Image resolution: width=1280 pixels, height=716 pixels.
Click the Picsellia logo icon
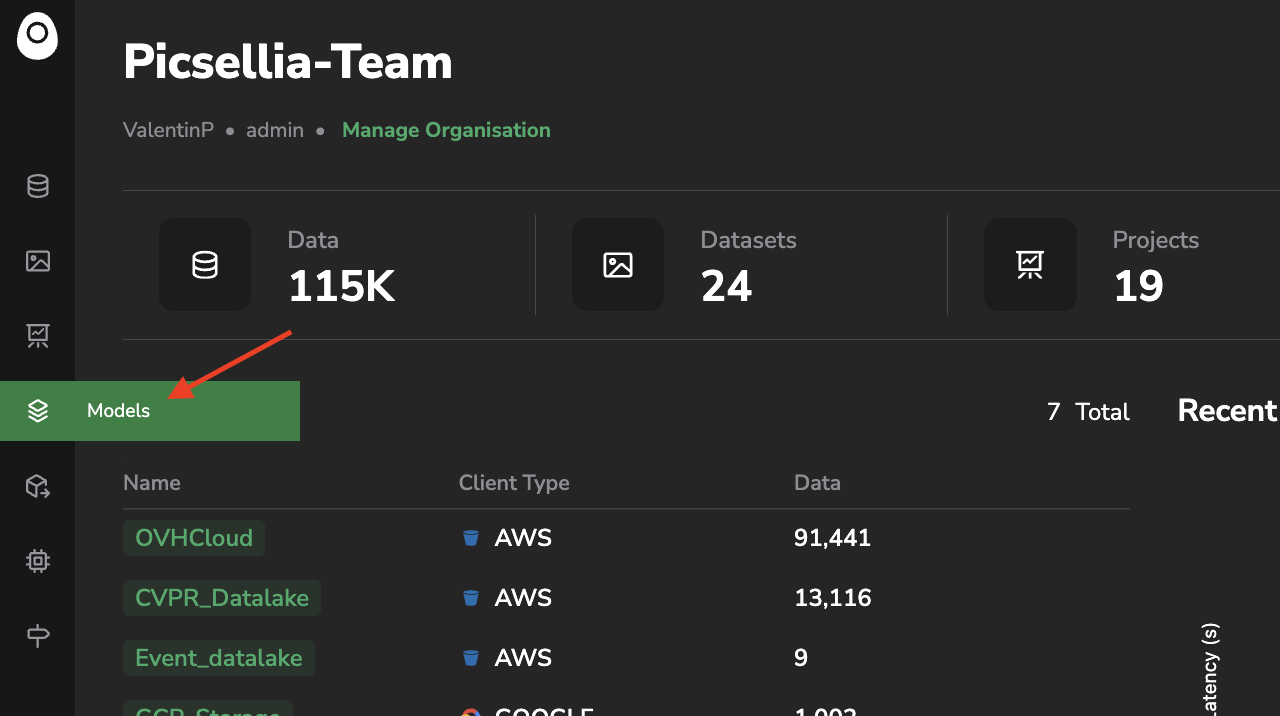pyautogui.click(x=37, y=36)
